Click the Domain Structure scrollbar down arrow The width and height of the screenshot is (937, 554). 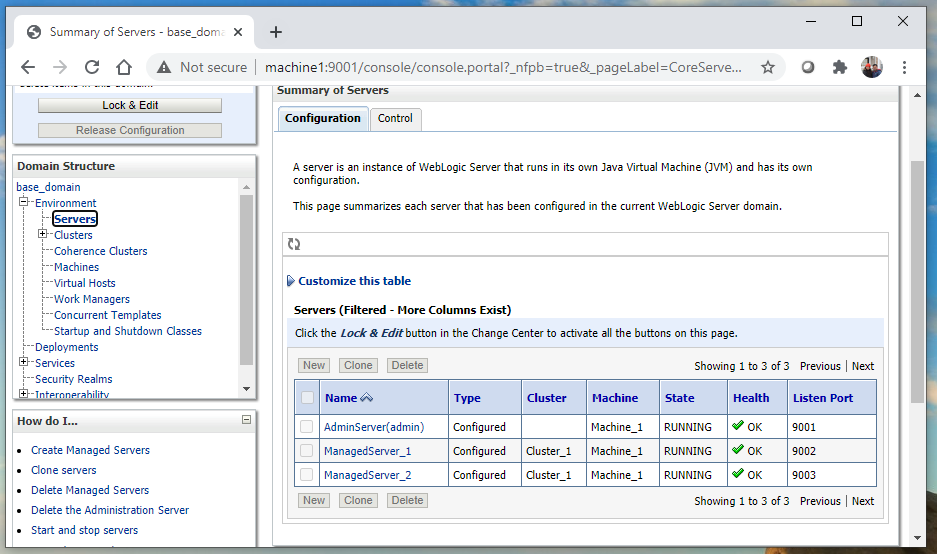(x=246, y=389)
